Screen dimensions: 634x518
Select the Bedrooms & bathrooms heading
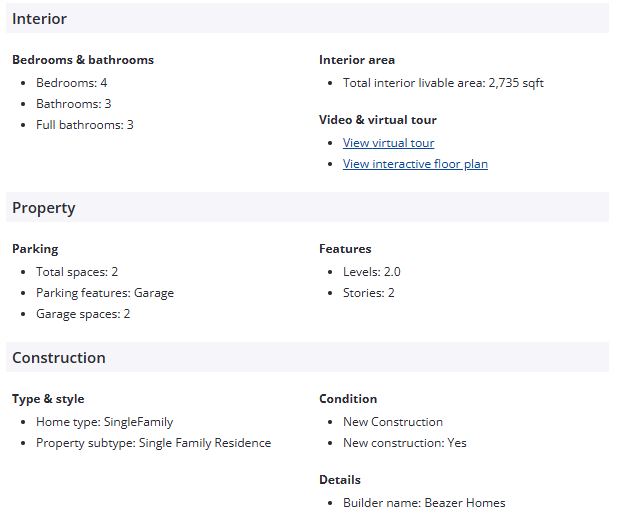point(83,60)
